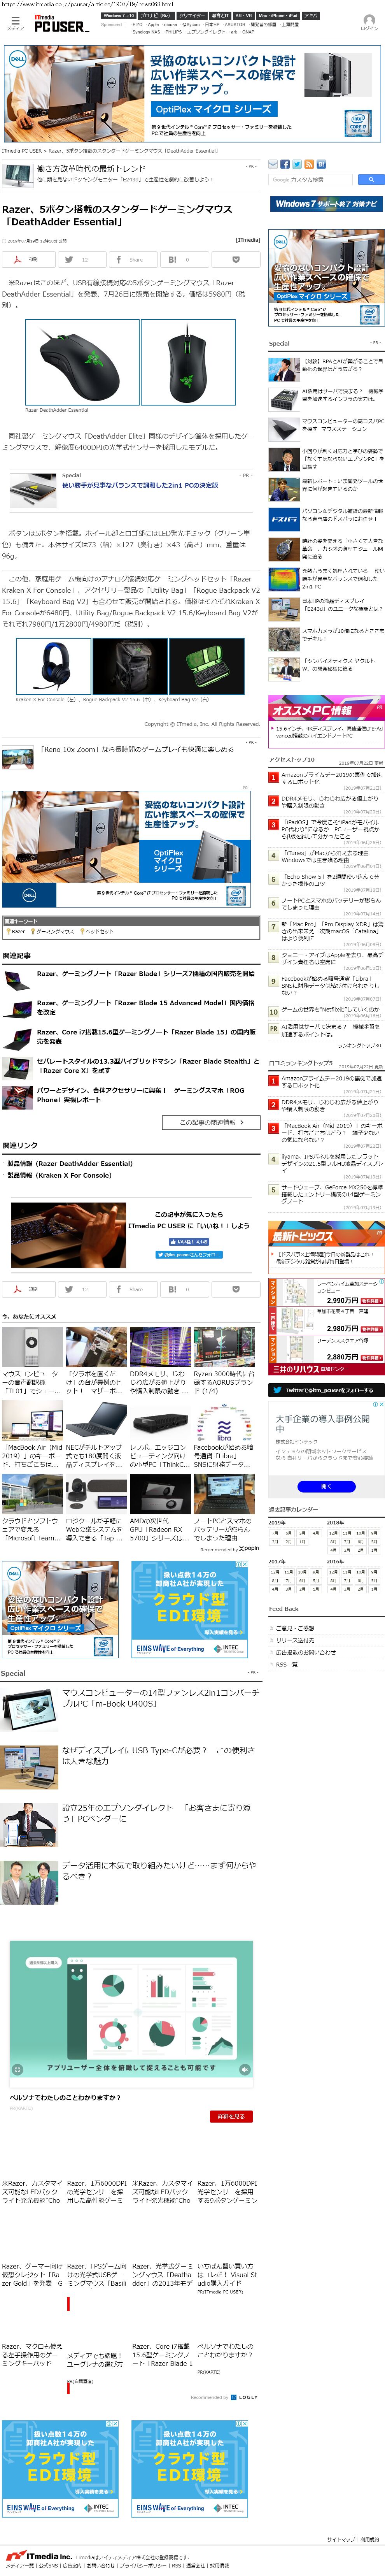Click ITmedia PC USER breadcrumb link

pyautogui.click(x=23, y=151)
